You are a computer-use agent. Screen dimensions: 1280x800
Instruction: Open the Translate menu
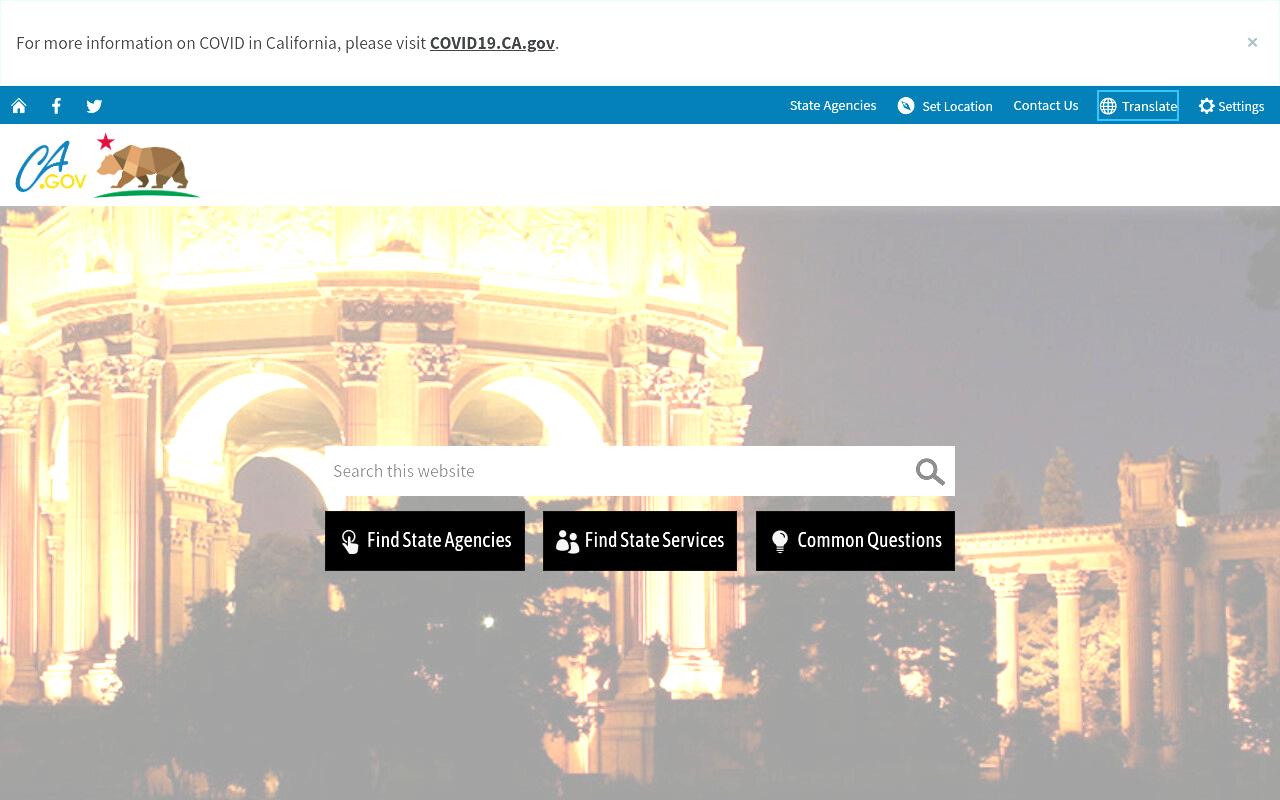pyautogui.click(x=1138, y=106)
